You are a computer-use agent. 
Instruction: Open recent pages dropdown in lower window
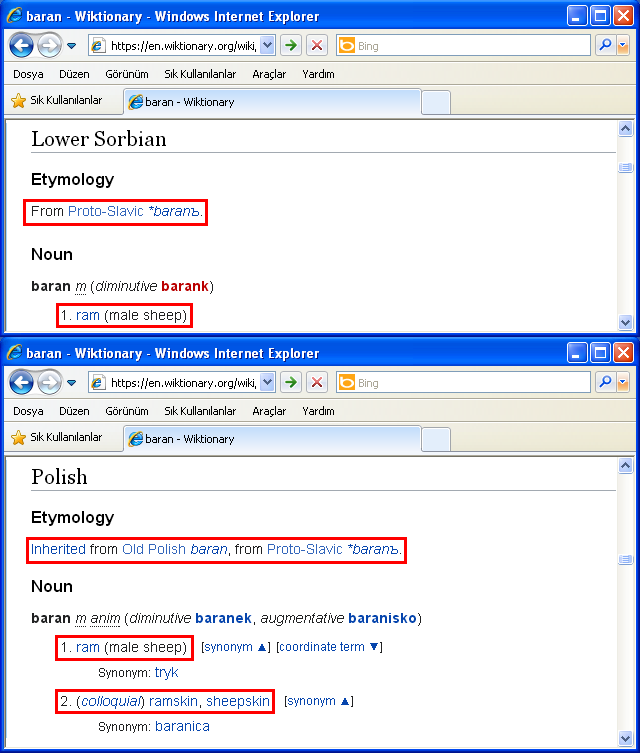tap(72, 383)
